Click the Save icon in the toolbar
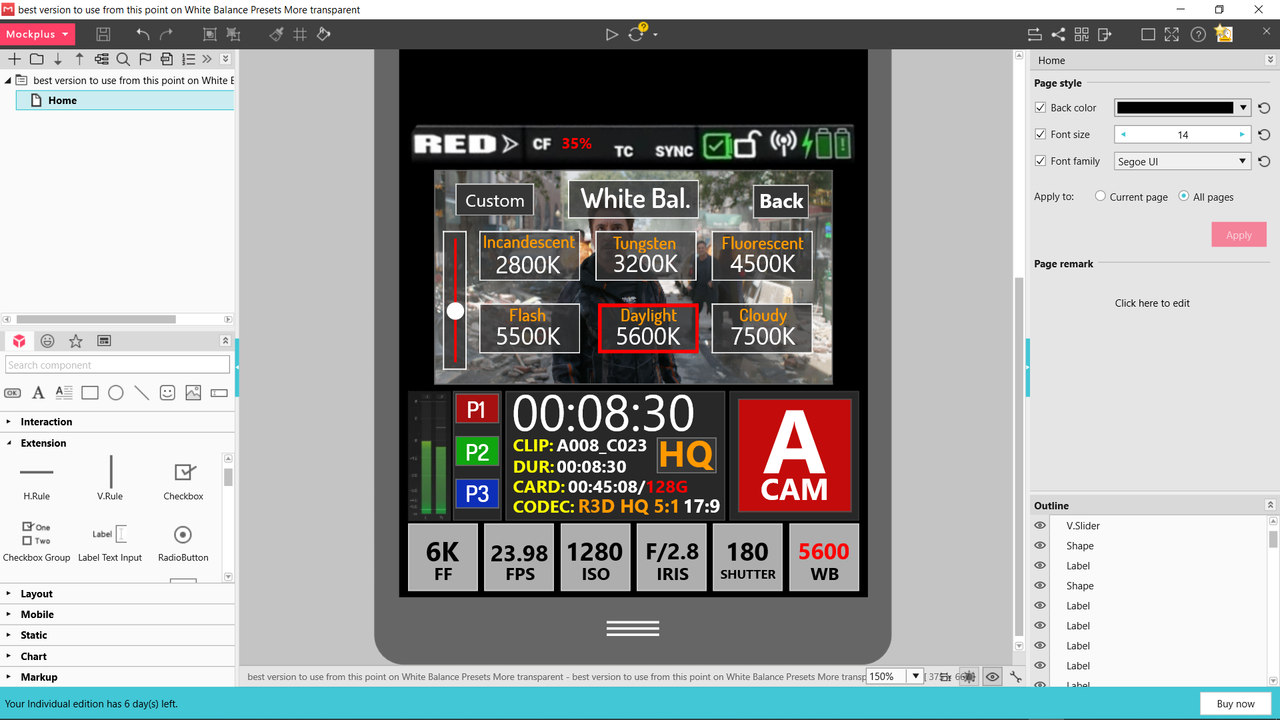Screen dimensions: 1280x720 (x=103, y=34)
